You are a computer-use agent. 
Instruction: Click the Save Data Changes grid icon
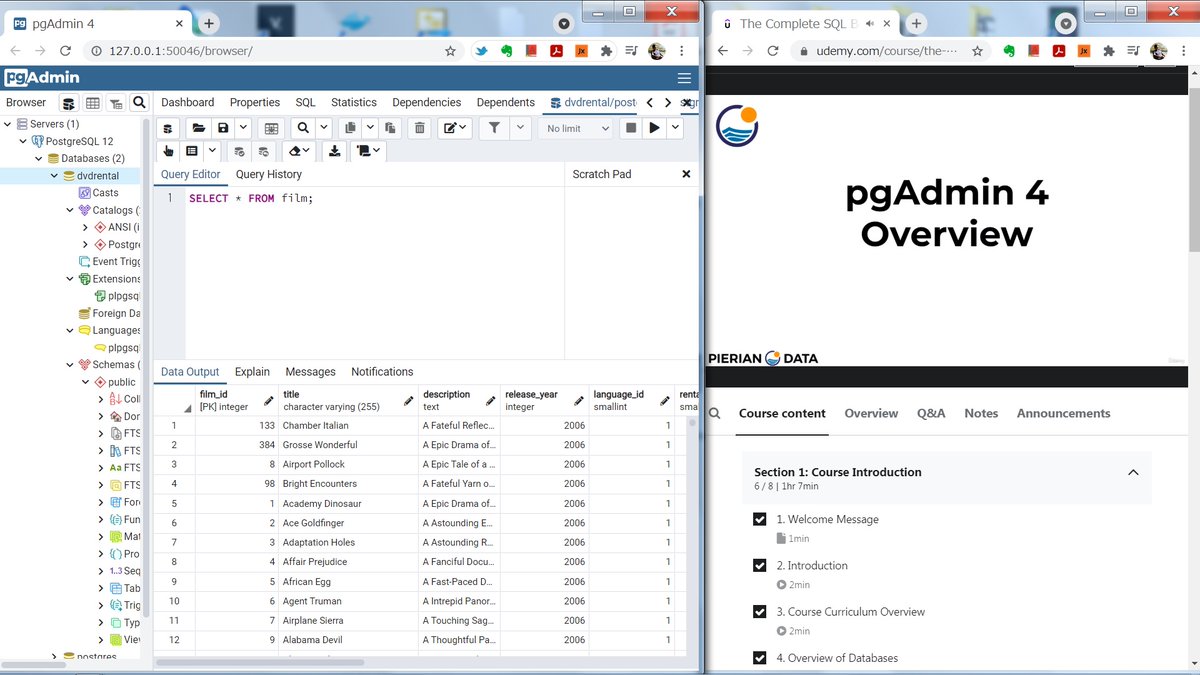coord(270,128)
